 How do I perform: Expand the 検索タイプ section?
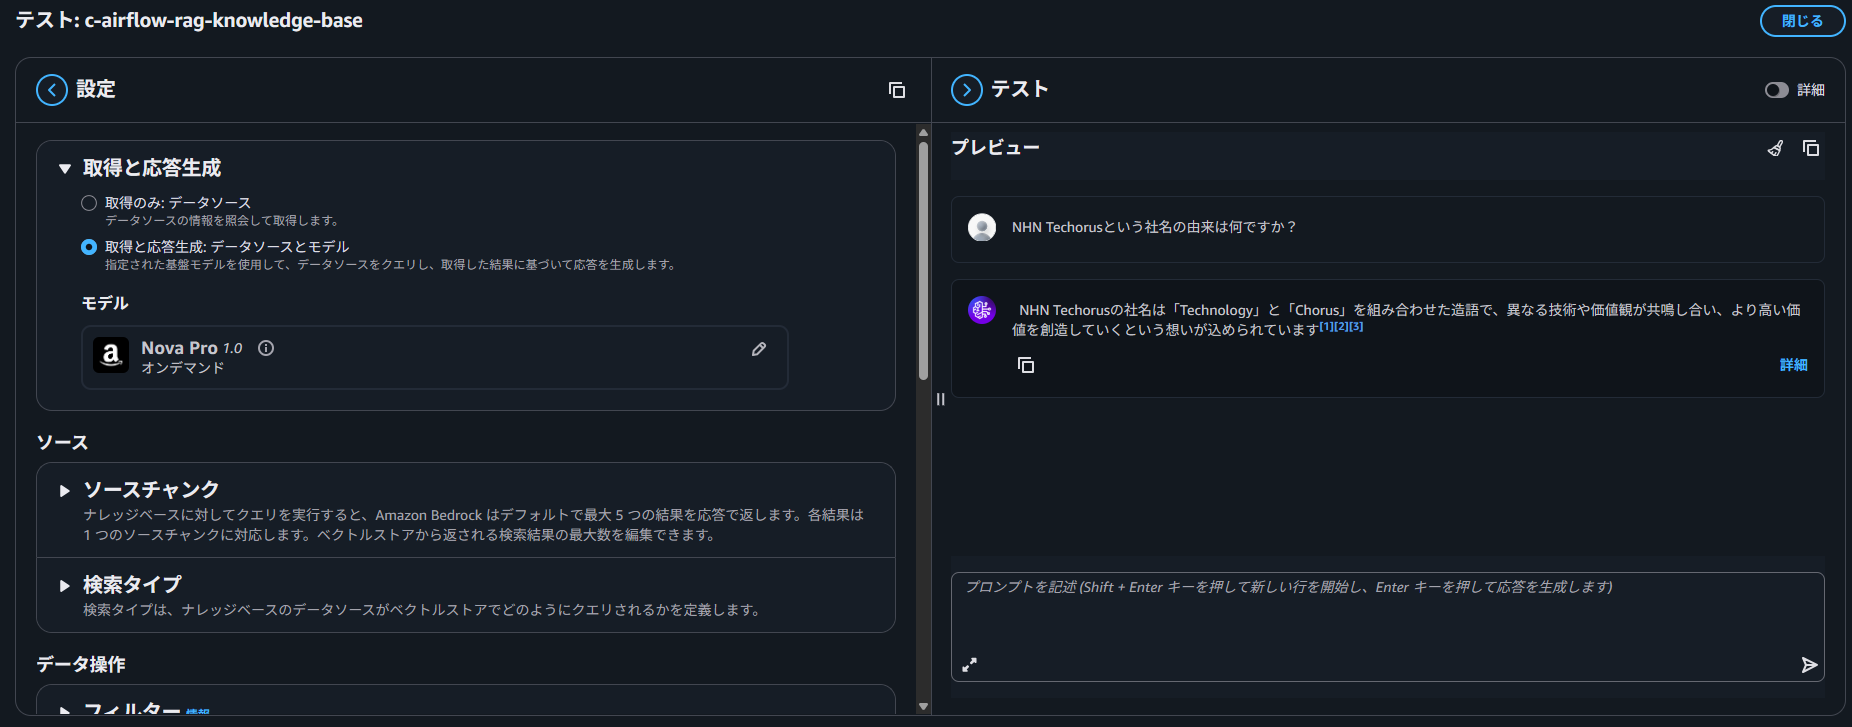pos(65,586)
